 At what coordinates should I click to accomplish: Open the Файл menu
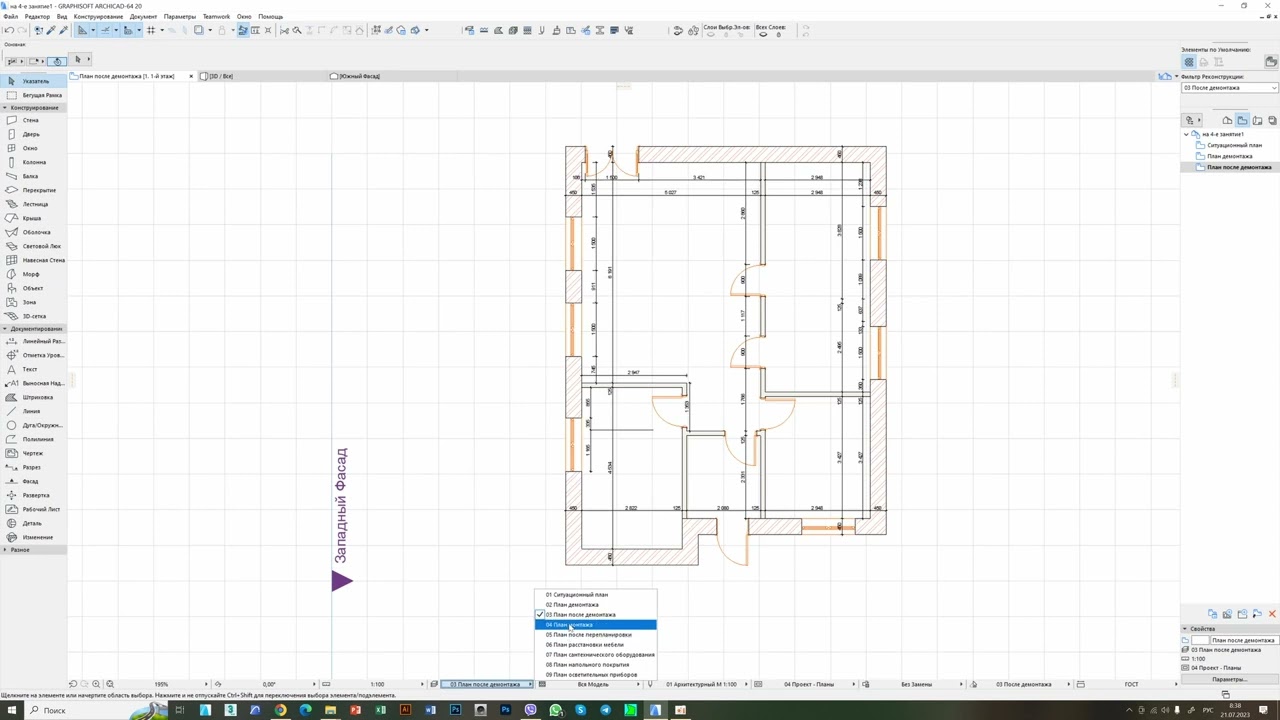pos(10,17)
